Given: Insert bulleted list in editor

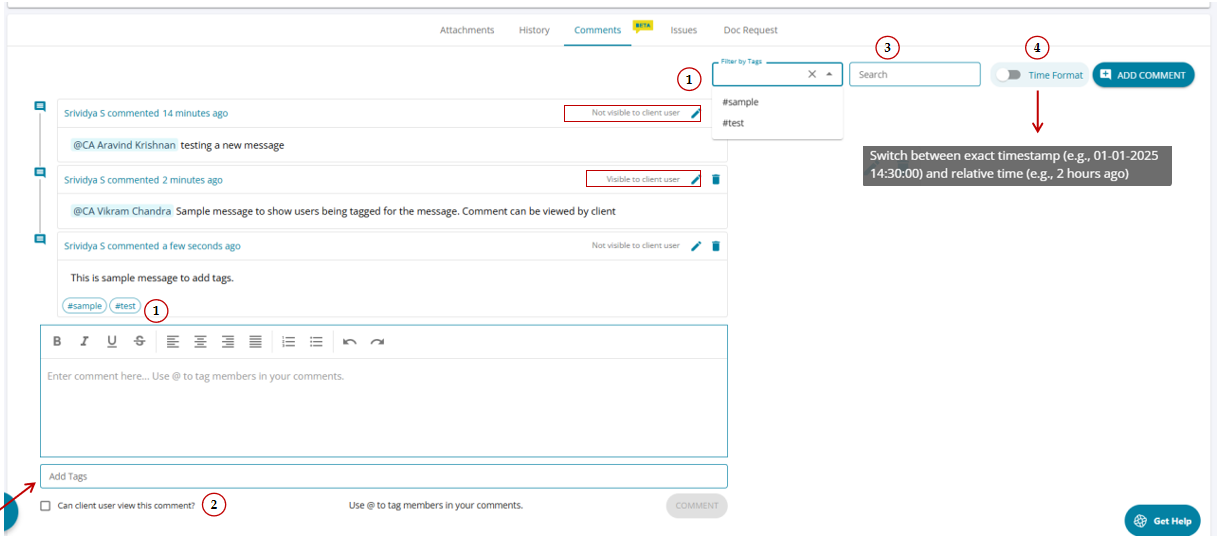Looking at the screenshot, I should pyautogui.click(x=316, y=342).
